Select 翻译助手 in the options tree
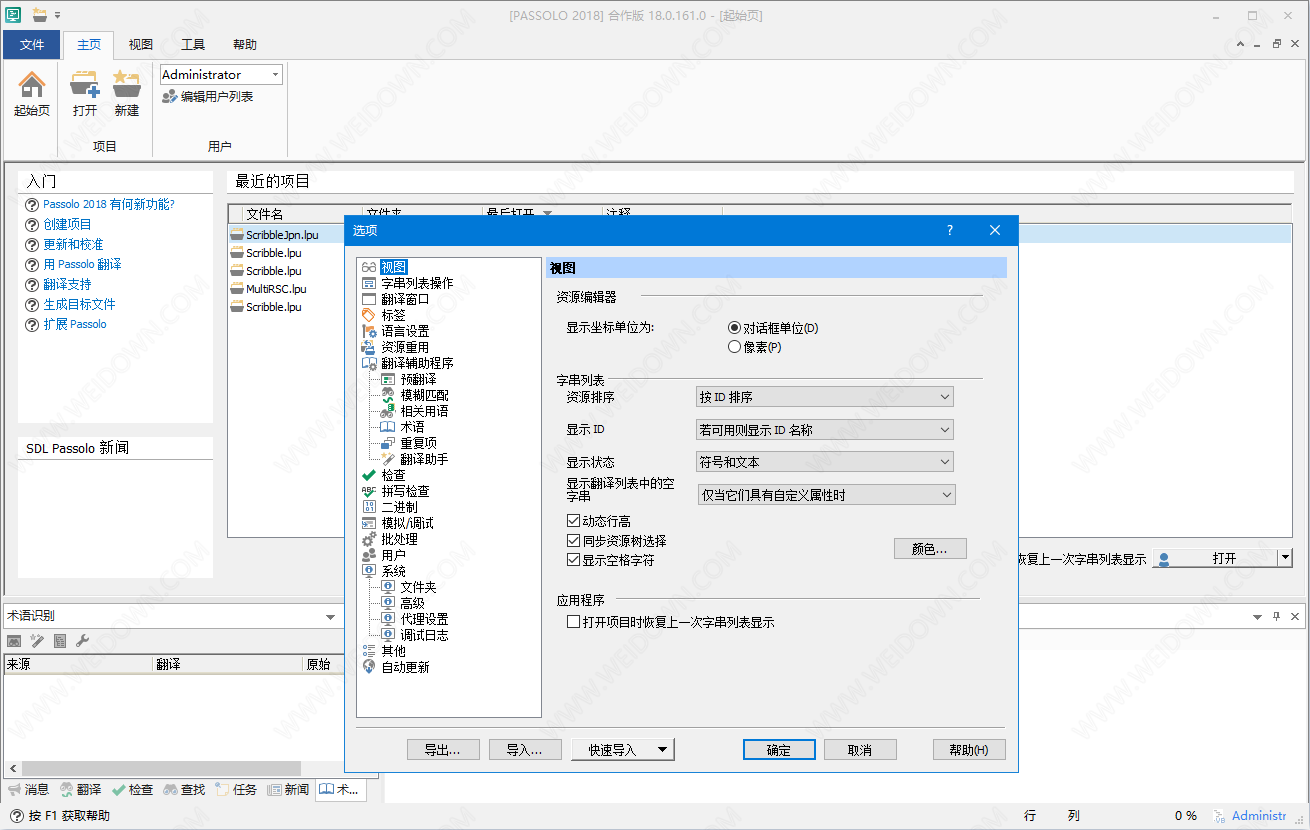 pos(424,459)
